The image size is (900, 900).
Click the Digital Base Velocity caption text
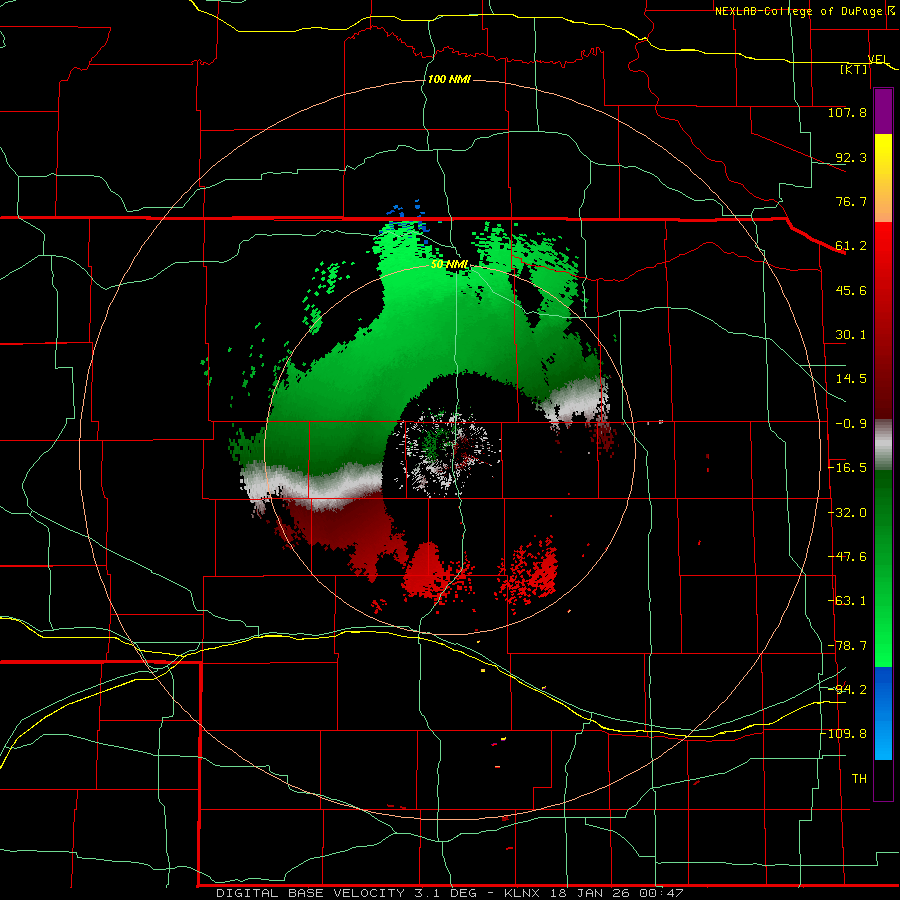[x=450, y=893]
